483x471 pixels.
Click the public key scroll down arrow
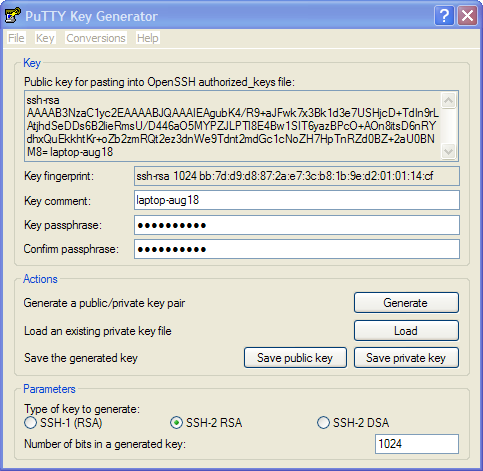pyautogui.click(x=449, y=152)
